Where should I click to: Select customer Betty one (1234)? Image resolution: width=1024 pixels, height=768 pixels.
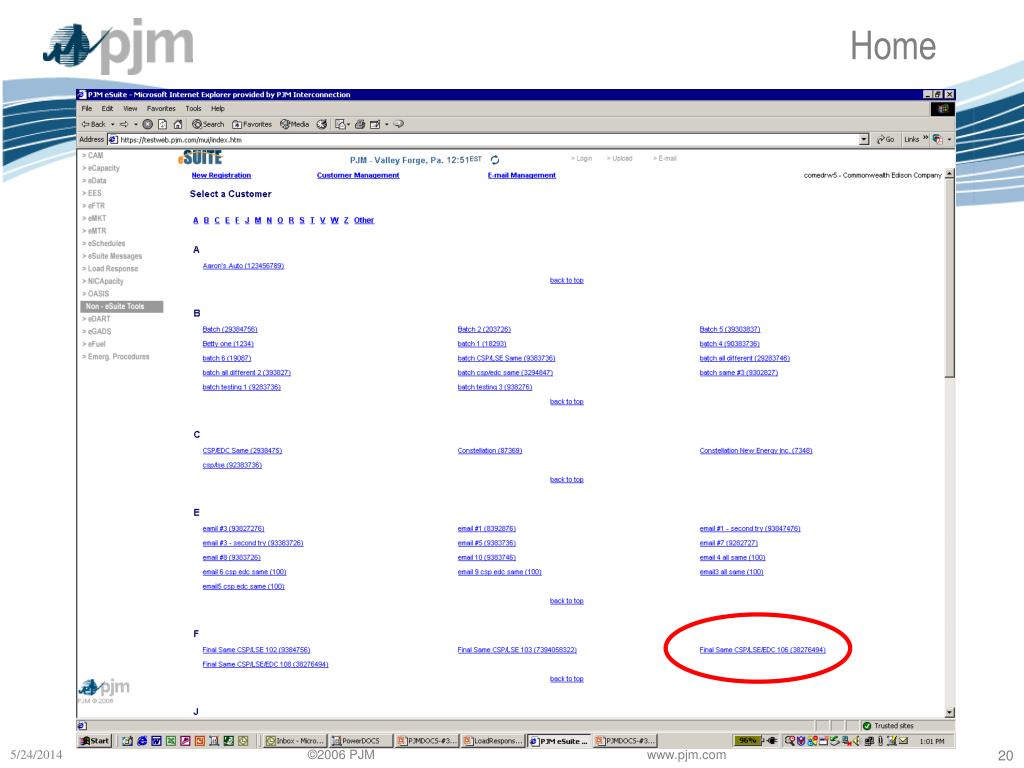tap(228, 344)
